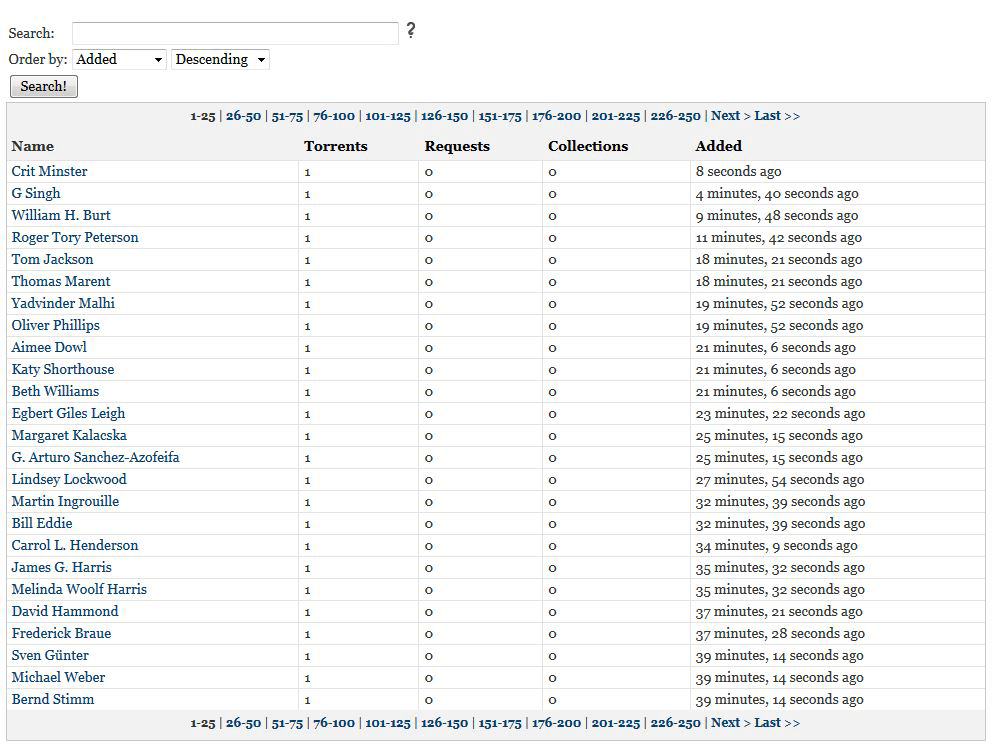Open author Katy Shorthouse
The image size is (997, 755).
coord(63,370)
